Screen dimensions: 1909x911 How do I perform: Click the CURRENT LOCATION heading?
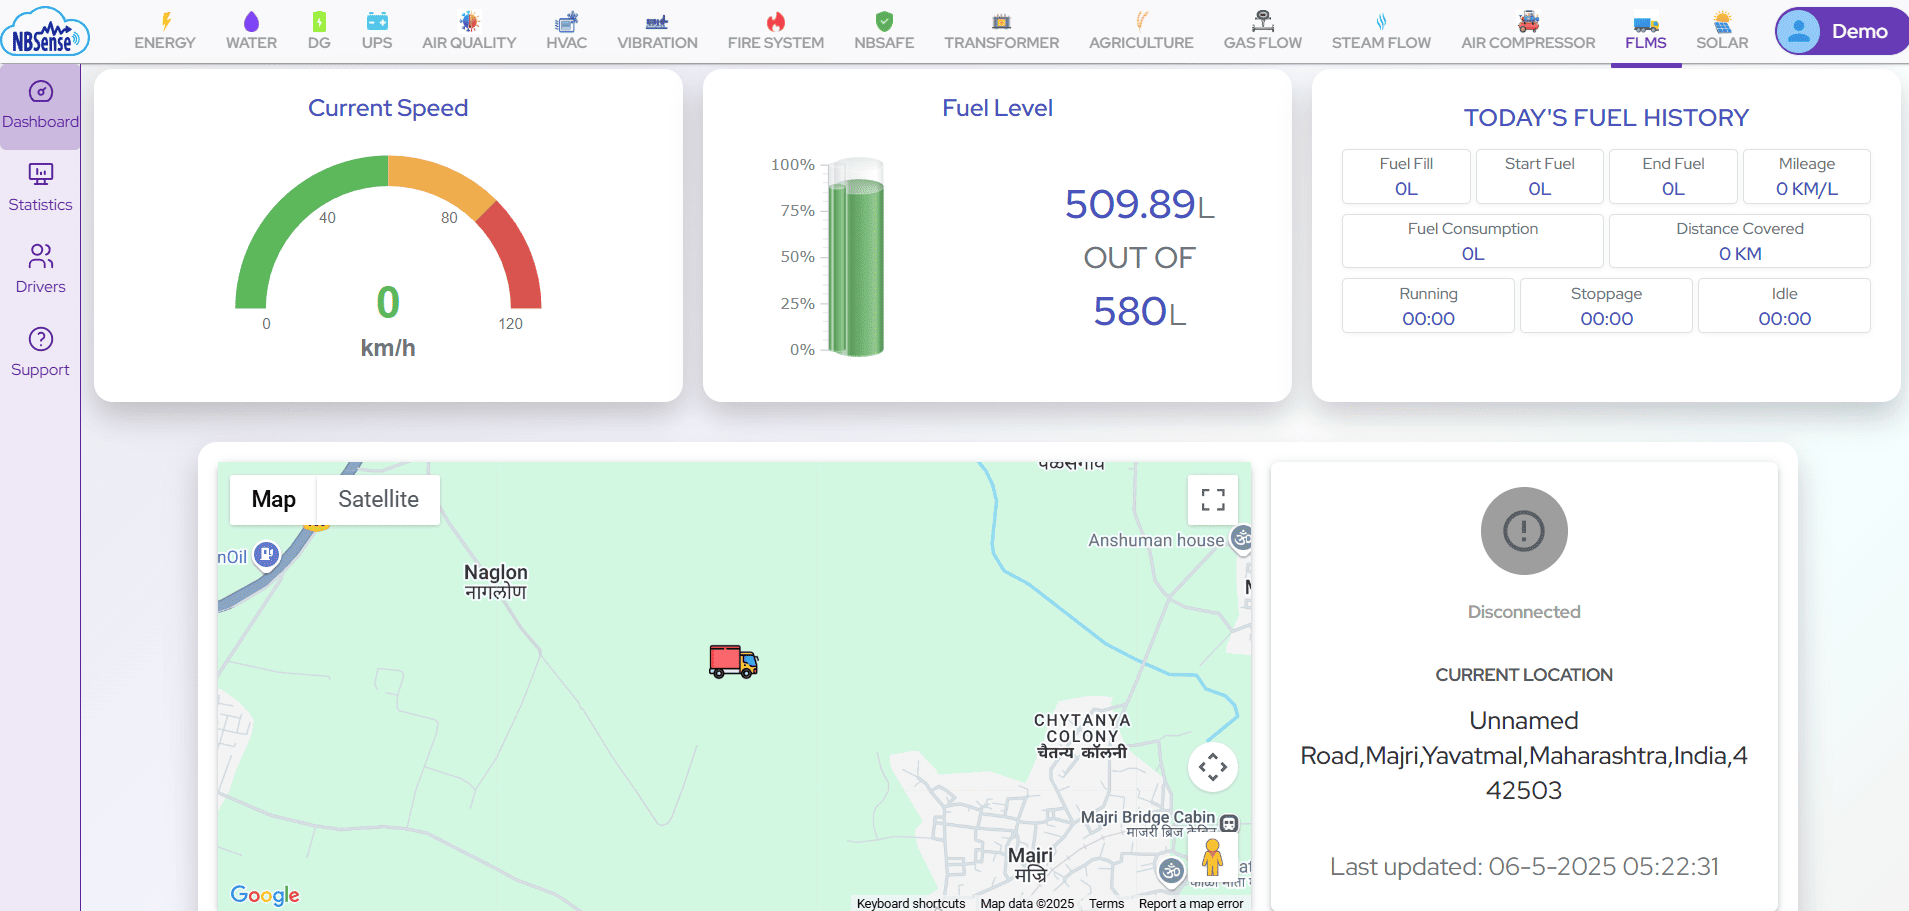click(x=1524, y=675)
